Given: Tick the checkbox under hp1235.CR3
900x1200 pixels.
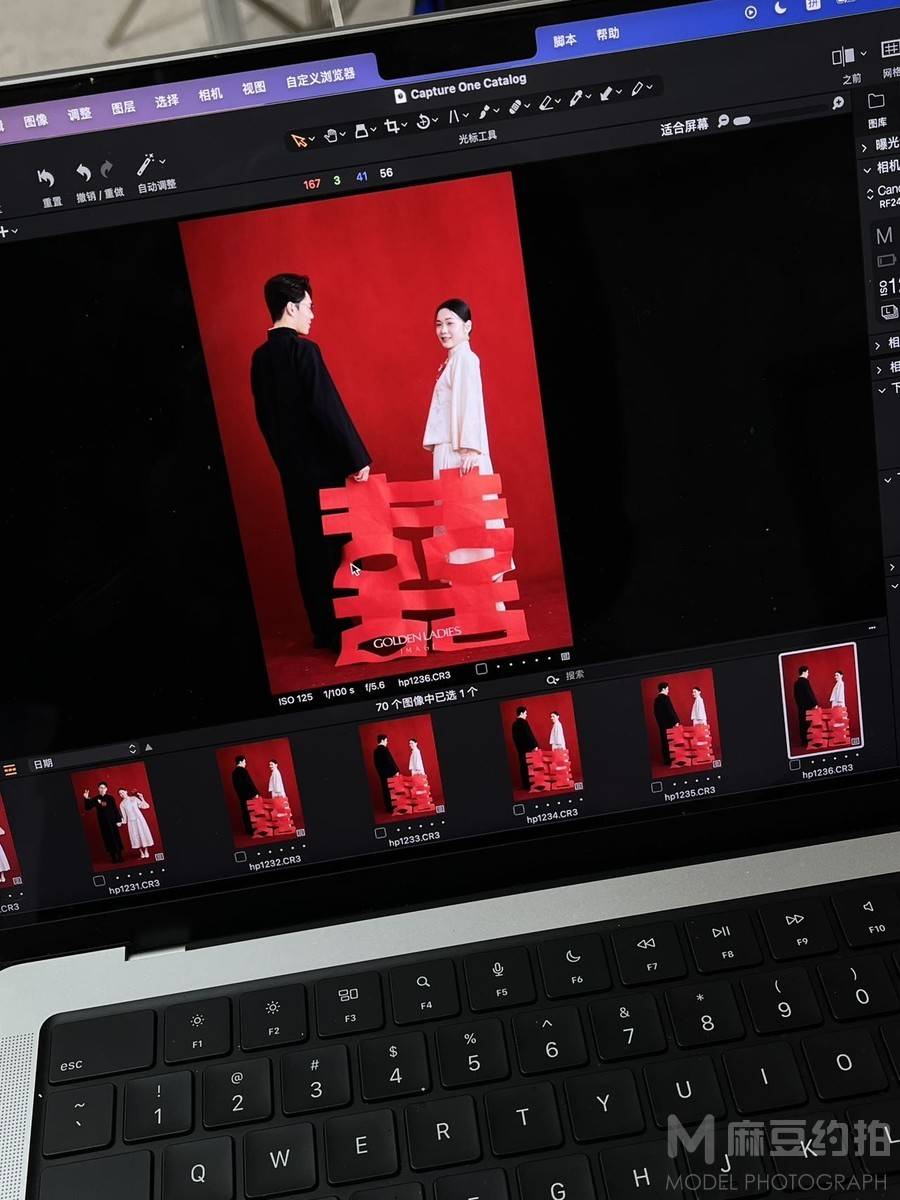Looking at the screenshot, I should tap(657, 786).
